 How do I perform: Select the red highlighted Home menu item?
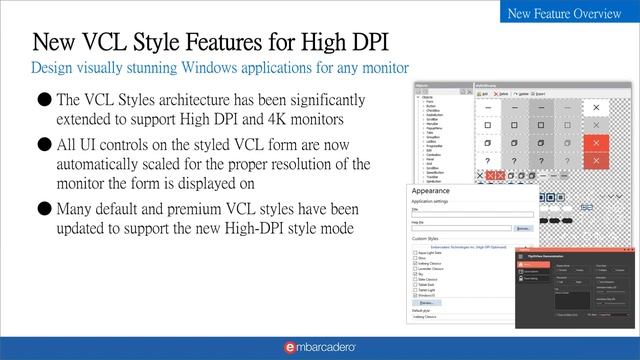[533, 265]
